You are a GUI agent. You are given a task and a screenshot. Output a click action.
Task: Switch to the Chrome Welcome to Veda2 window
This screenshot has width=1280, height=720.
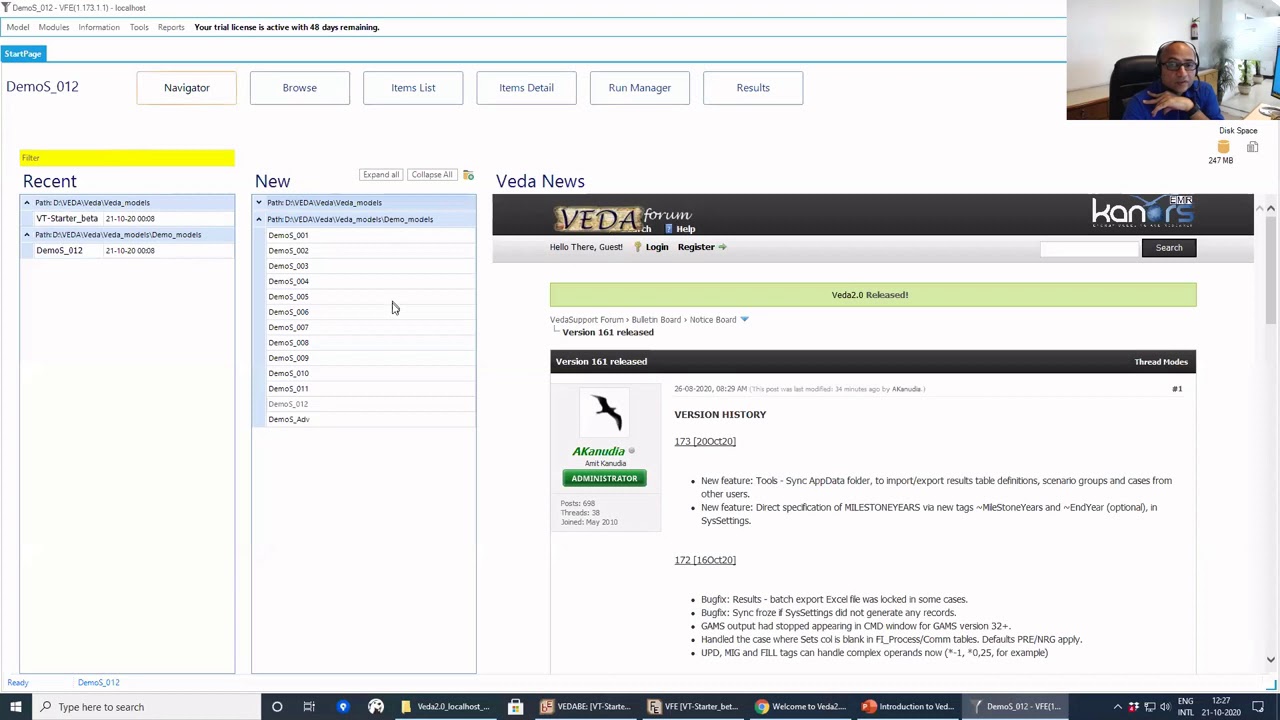pyautogui.click(x=801, y=707)
